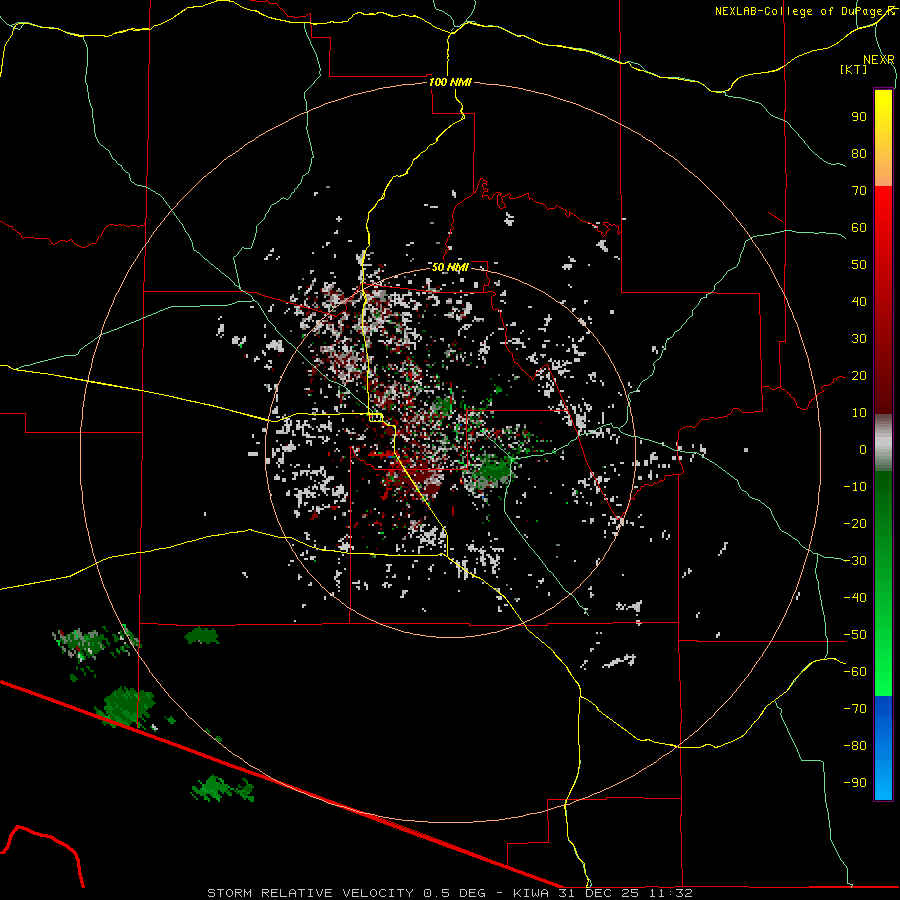Click the 50 NMI range ring label
The image size is (900, 900).
[x=451, y=267]
